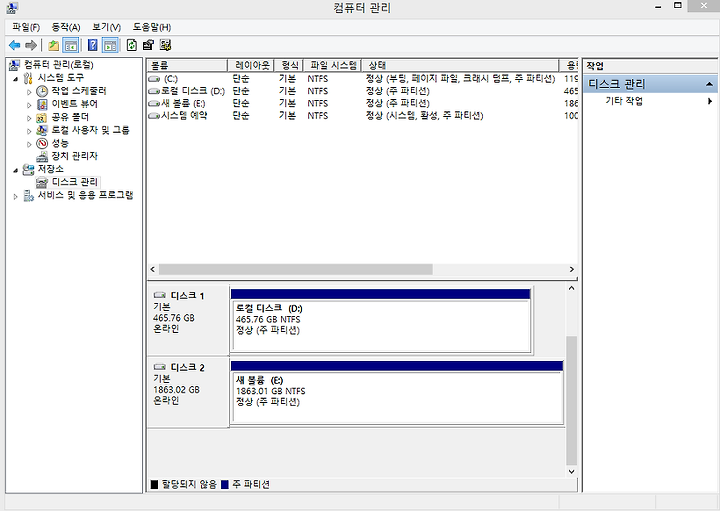Click the 주 파티션 blue legend swatch
The image size is (720, 511).
pyautogui.click(x=225, y=484)
